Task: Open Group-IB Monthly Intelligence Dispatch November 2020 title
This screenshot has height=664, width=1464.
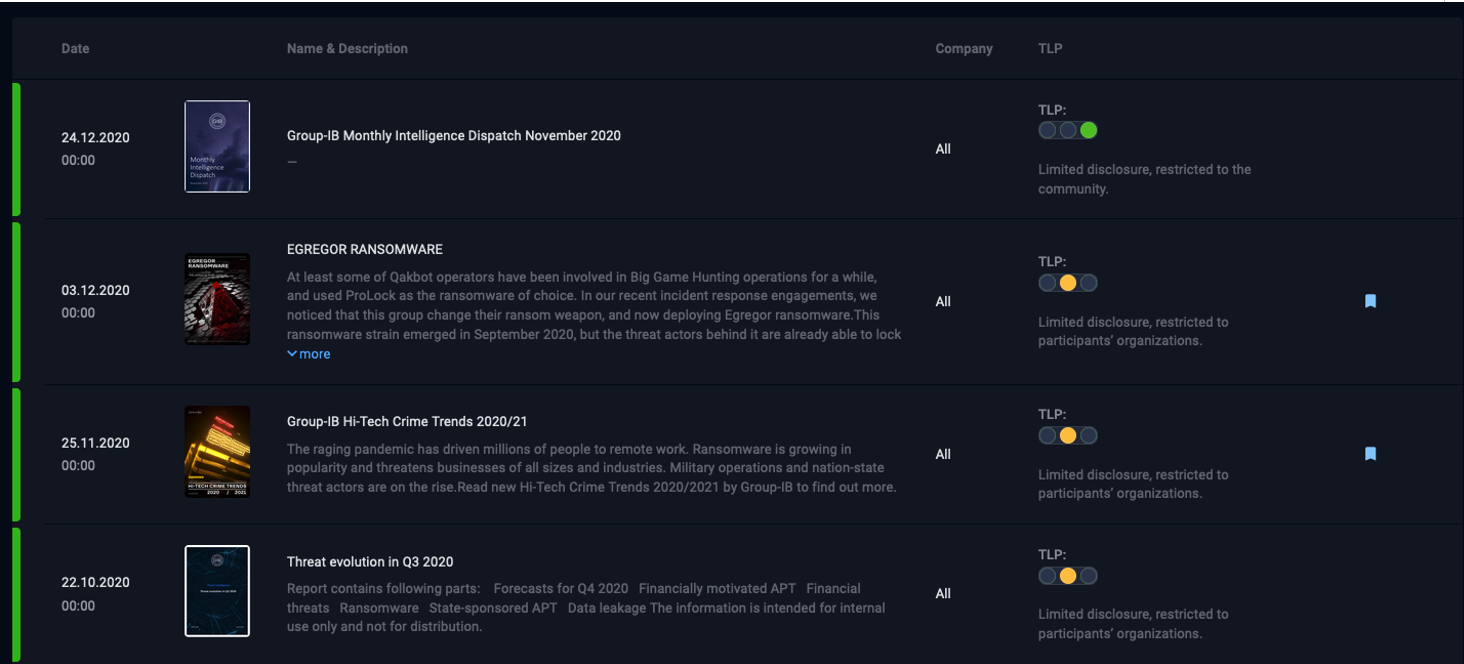Action: point(453,136)
